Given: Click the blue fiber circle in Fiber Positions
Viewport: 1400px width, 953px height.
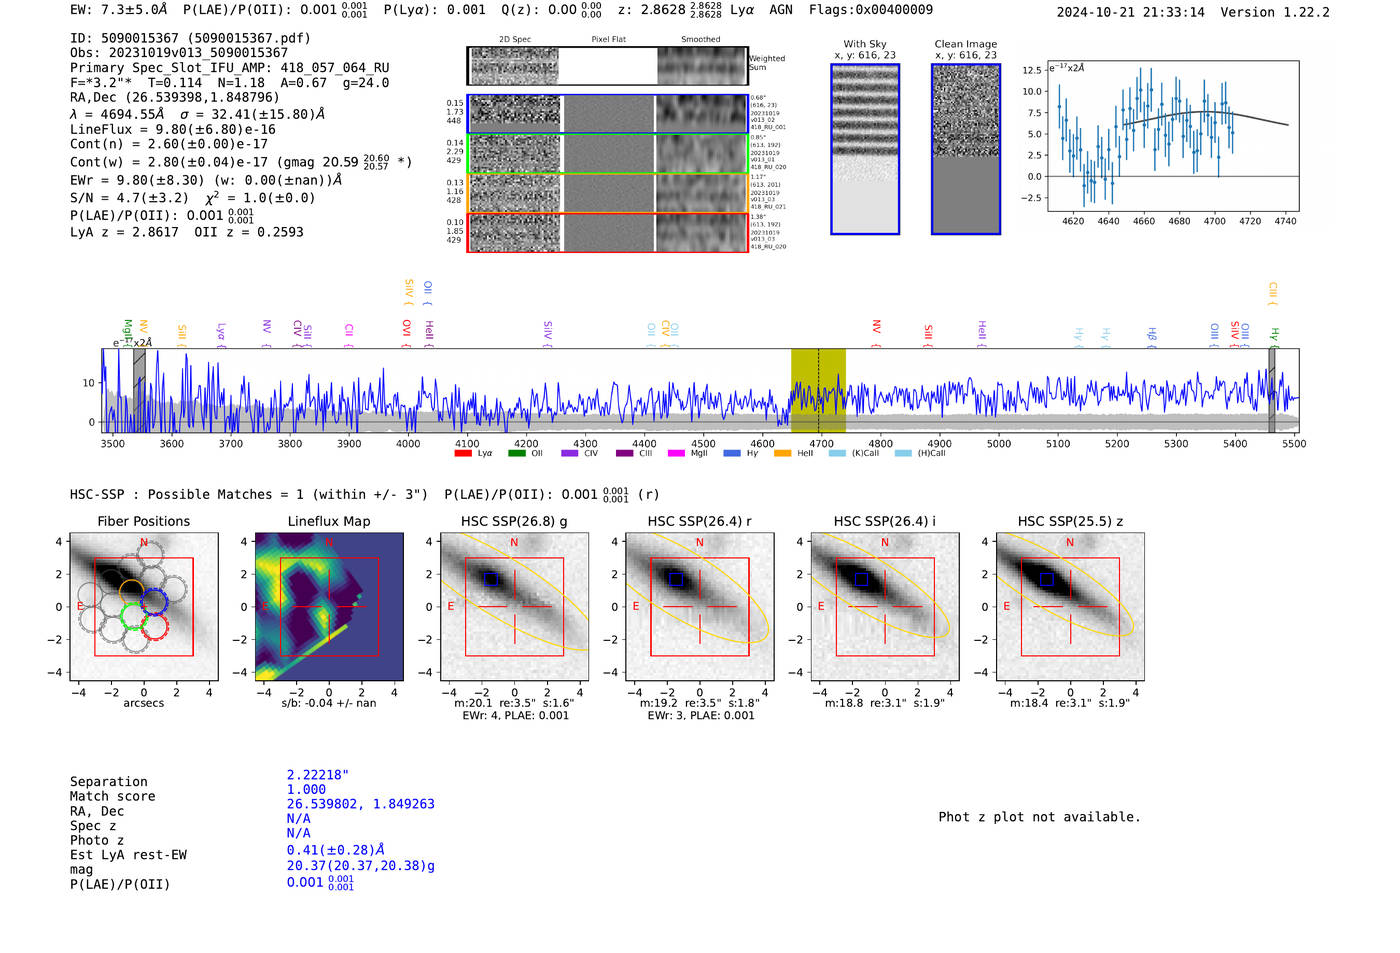Looking at the screenshot, I should [x=154, y=601].
